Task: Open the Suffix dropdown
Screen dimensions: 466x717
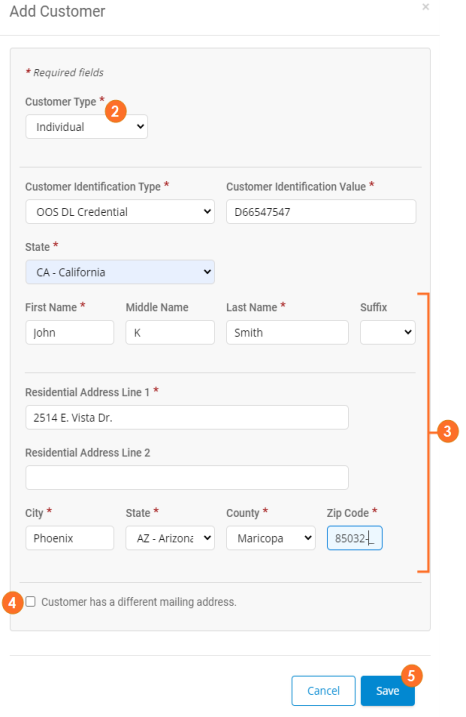Action: [x=388, y=332]
